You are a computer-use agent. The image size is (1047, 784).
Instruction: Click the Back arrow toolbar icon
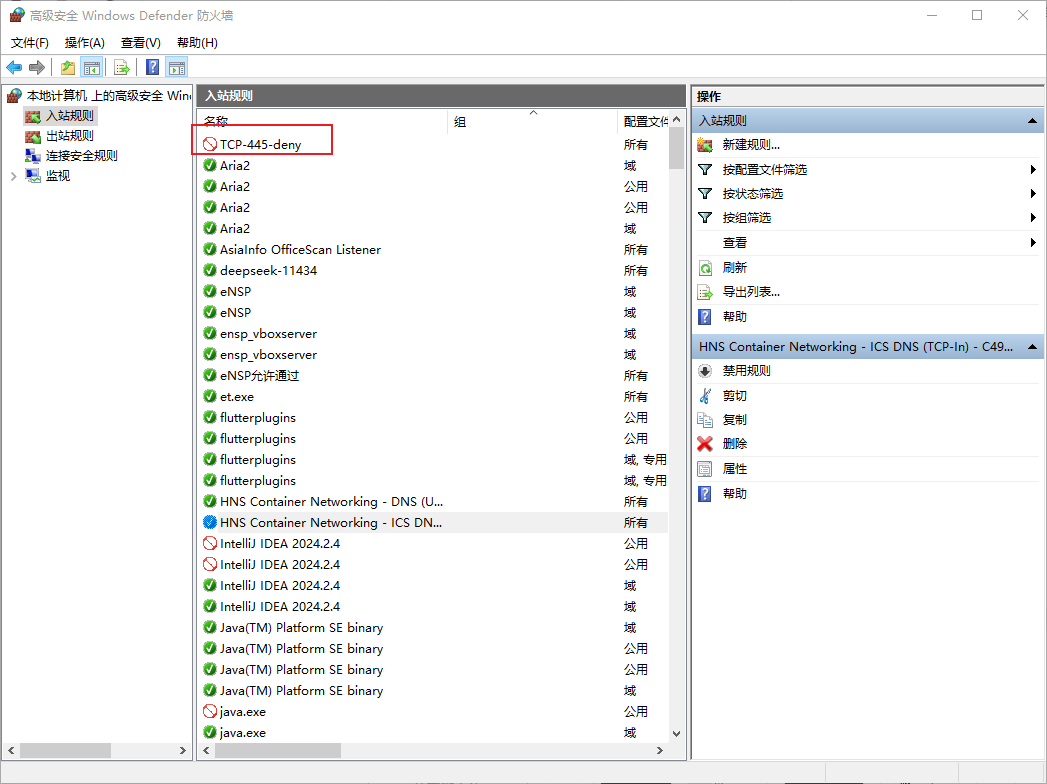click(14, 67)
